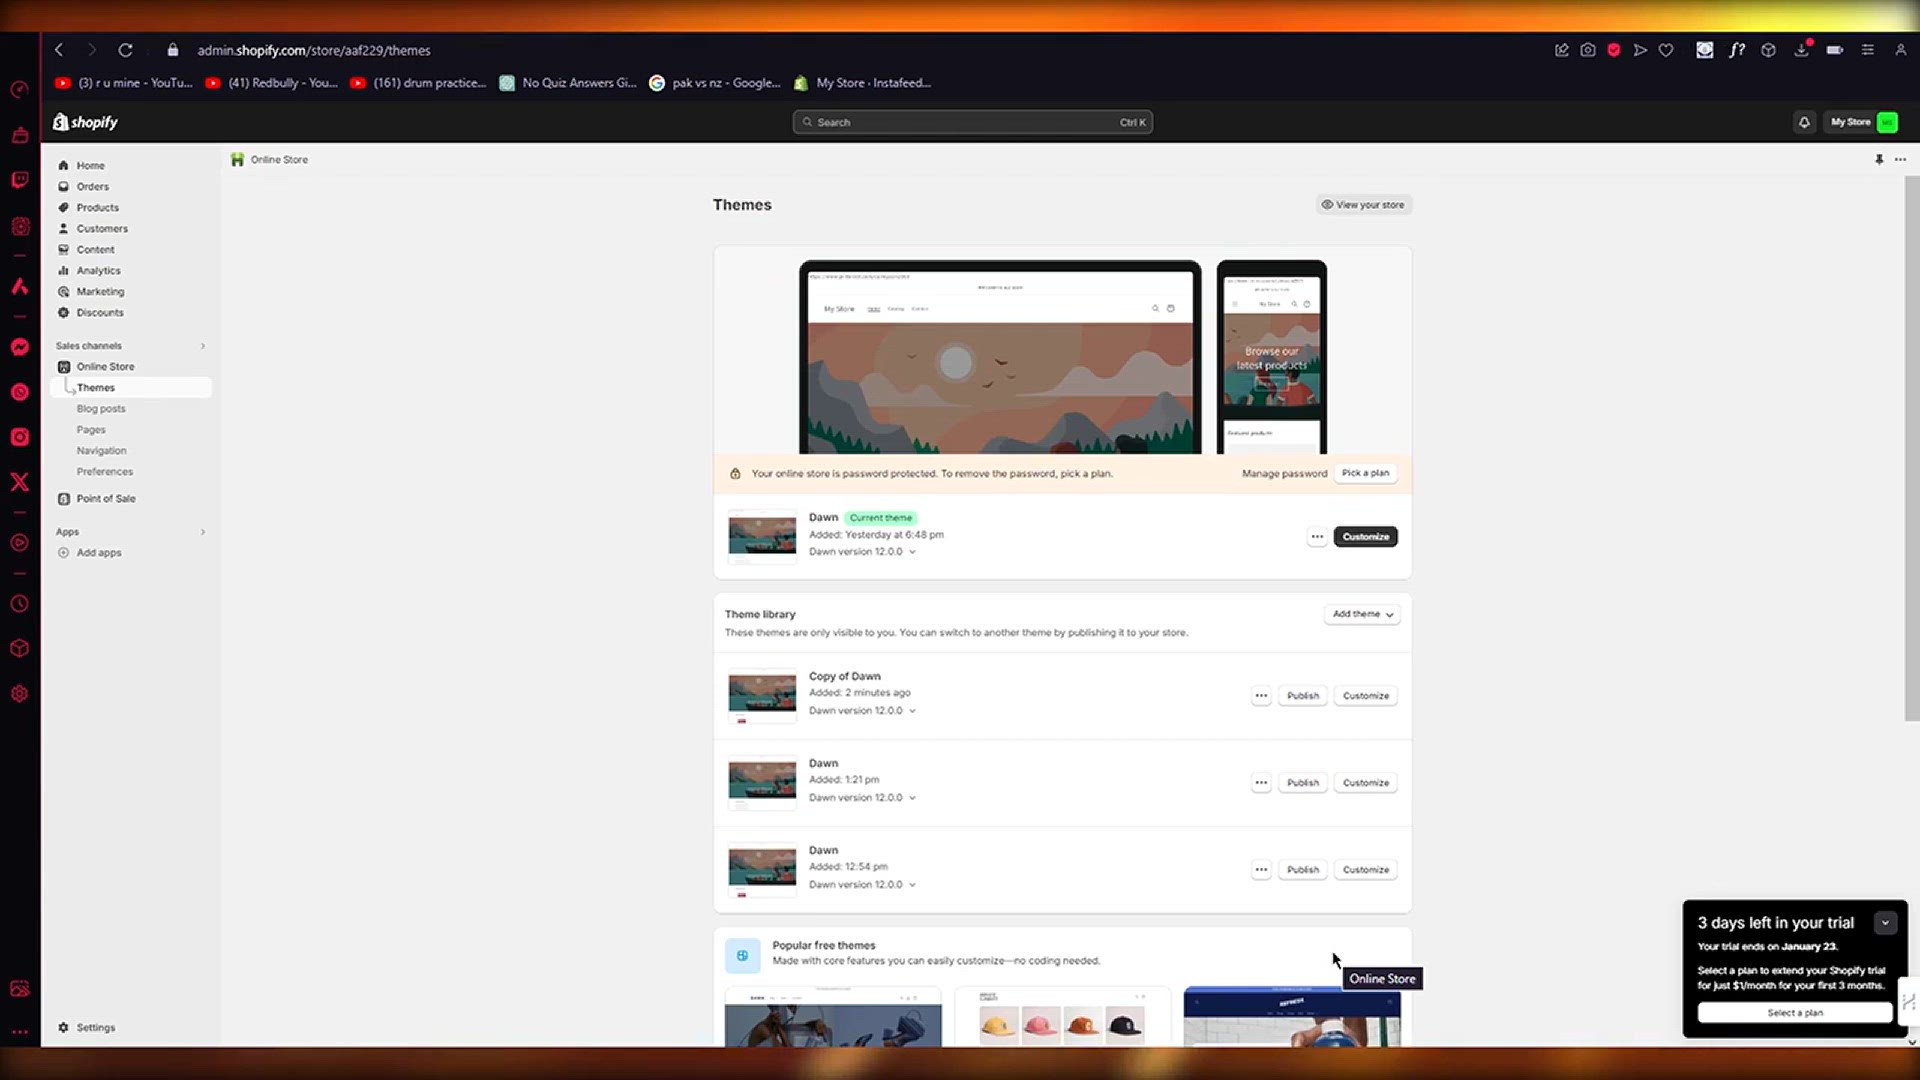This screenshot has height=1080, width=1920.
Task: Open the Shopify logo home link
Action: (x=86, y=122)
